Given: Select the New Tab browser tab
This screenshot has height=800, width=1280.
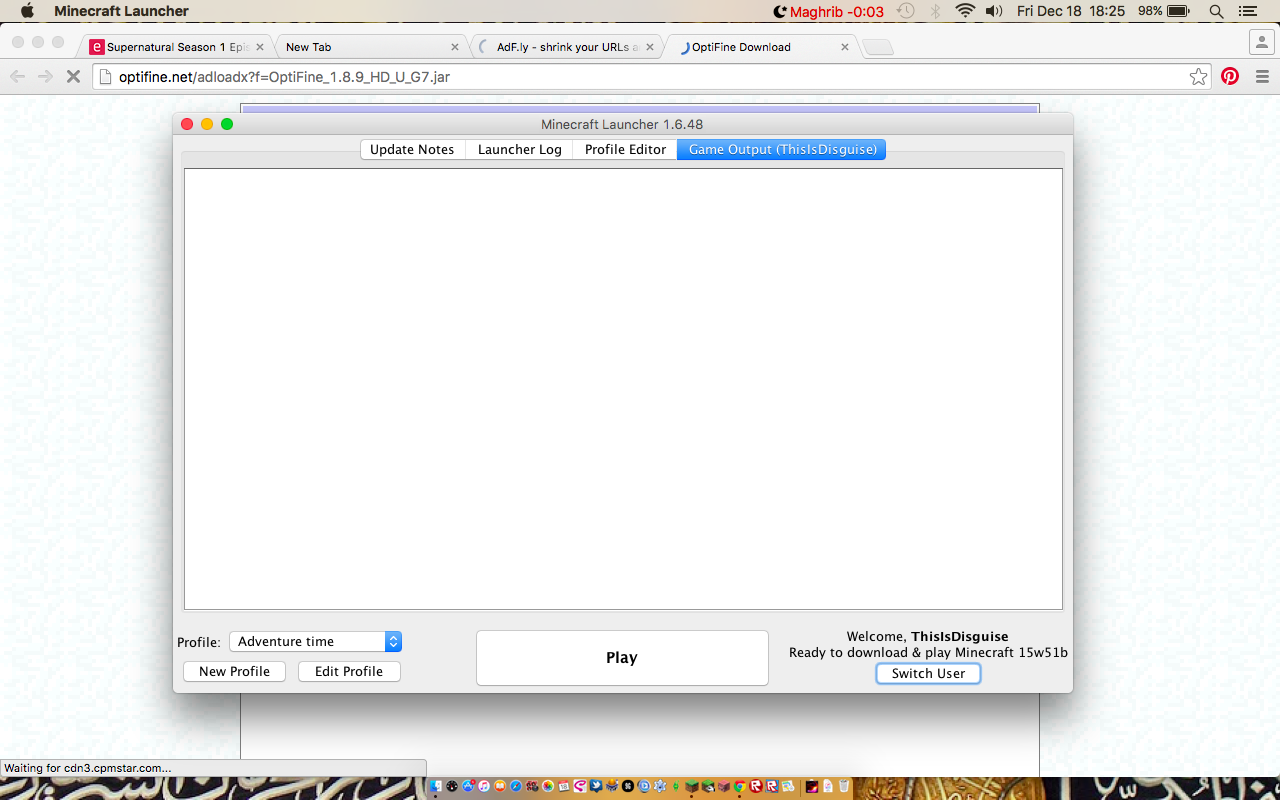Looking at the screenshot, I should pos(370,47).
